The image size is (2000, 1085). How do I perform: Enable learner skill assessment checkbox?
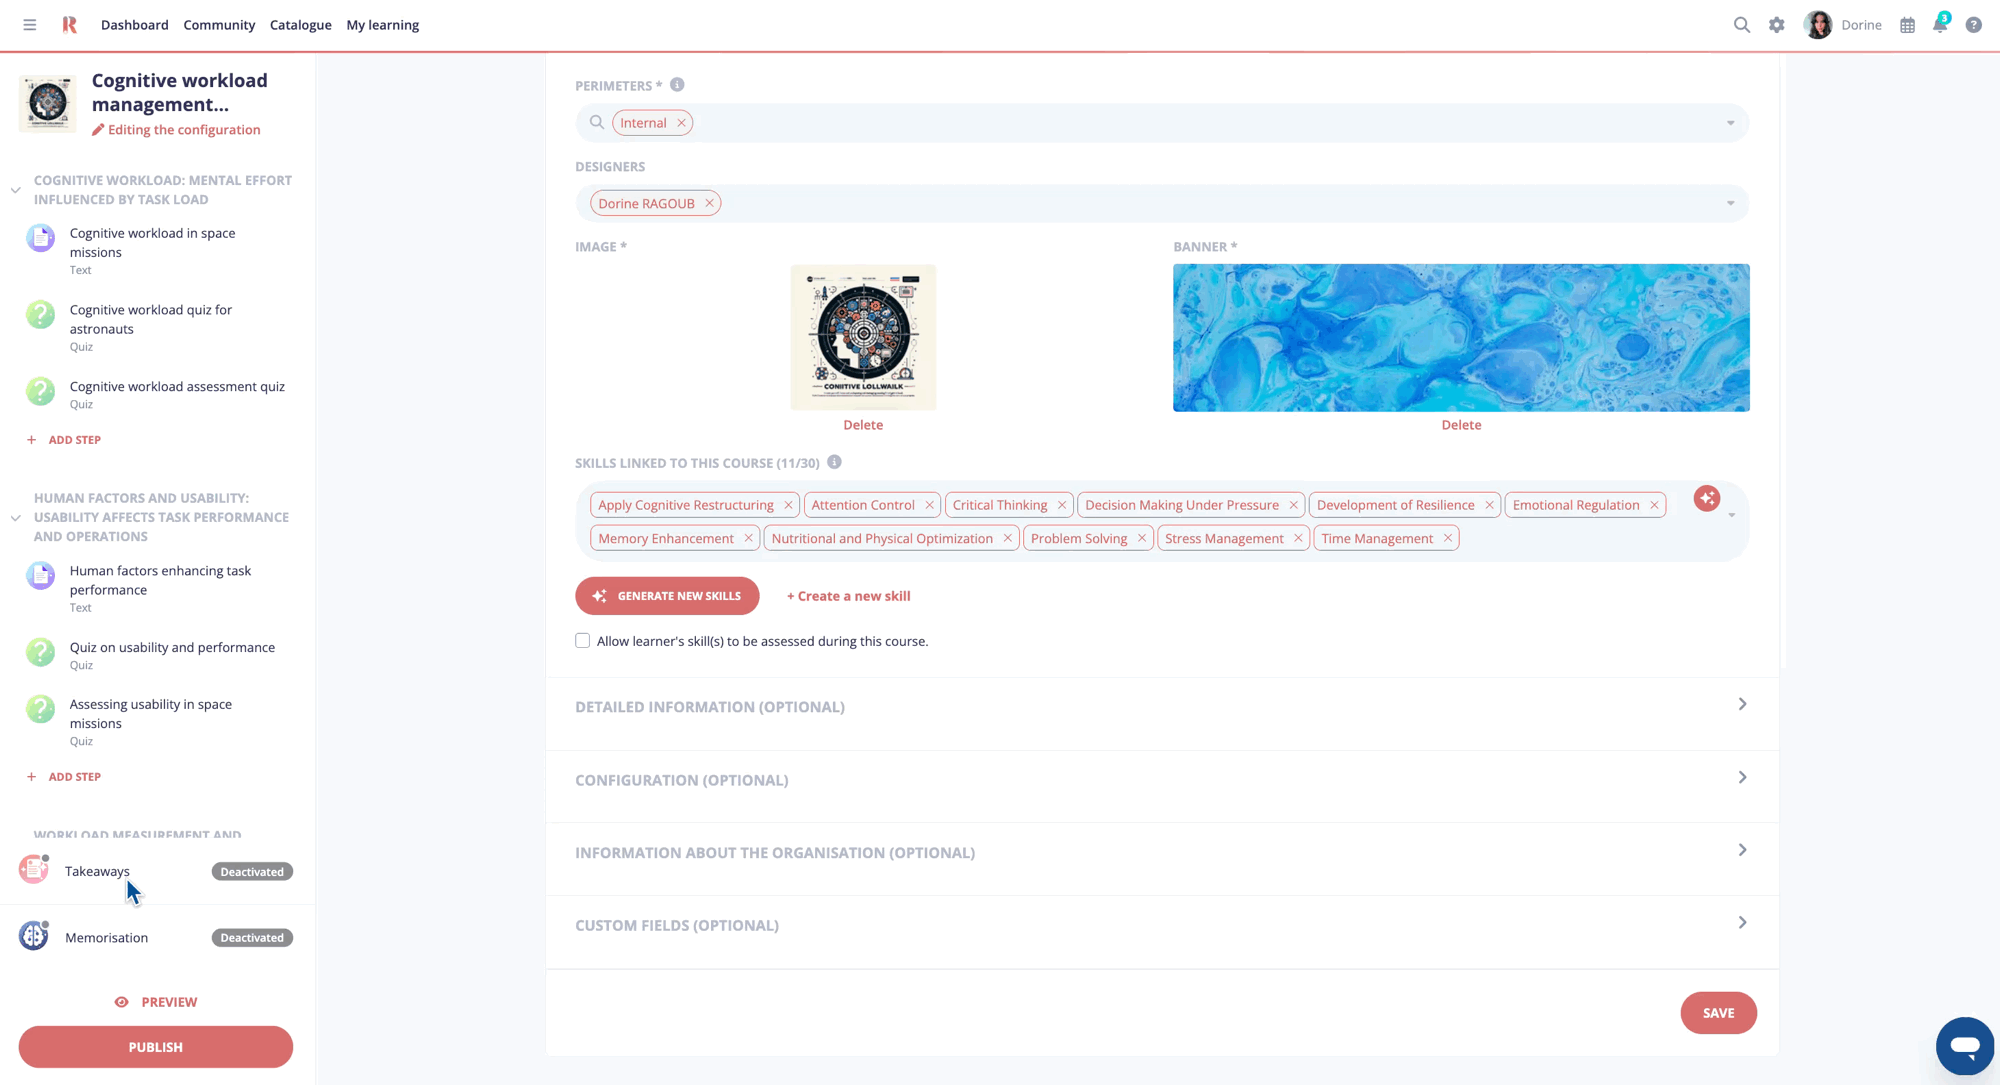[583, 641]
